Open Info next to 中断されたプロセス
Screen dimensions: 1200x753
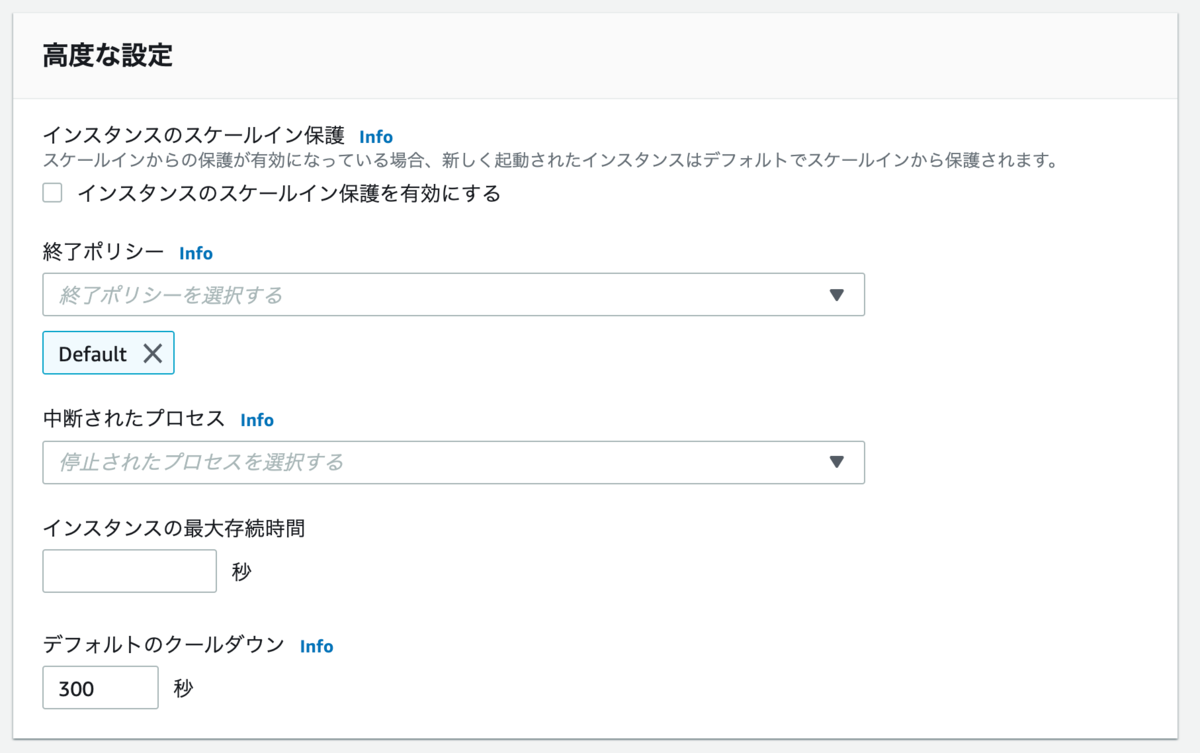257,419
